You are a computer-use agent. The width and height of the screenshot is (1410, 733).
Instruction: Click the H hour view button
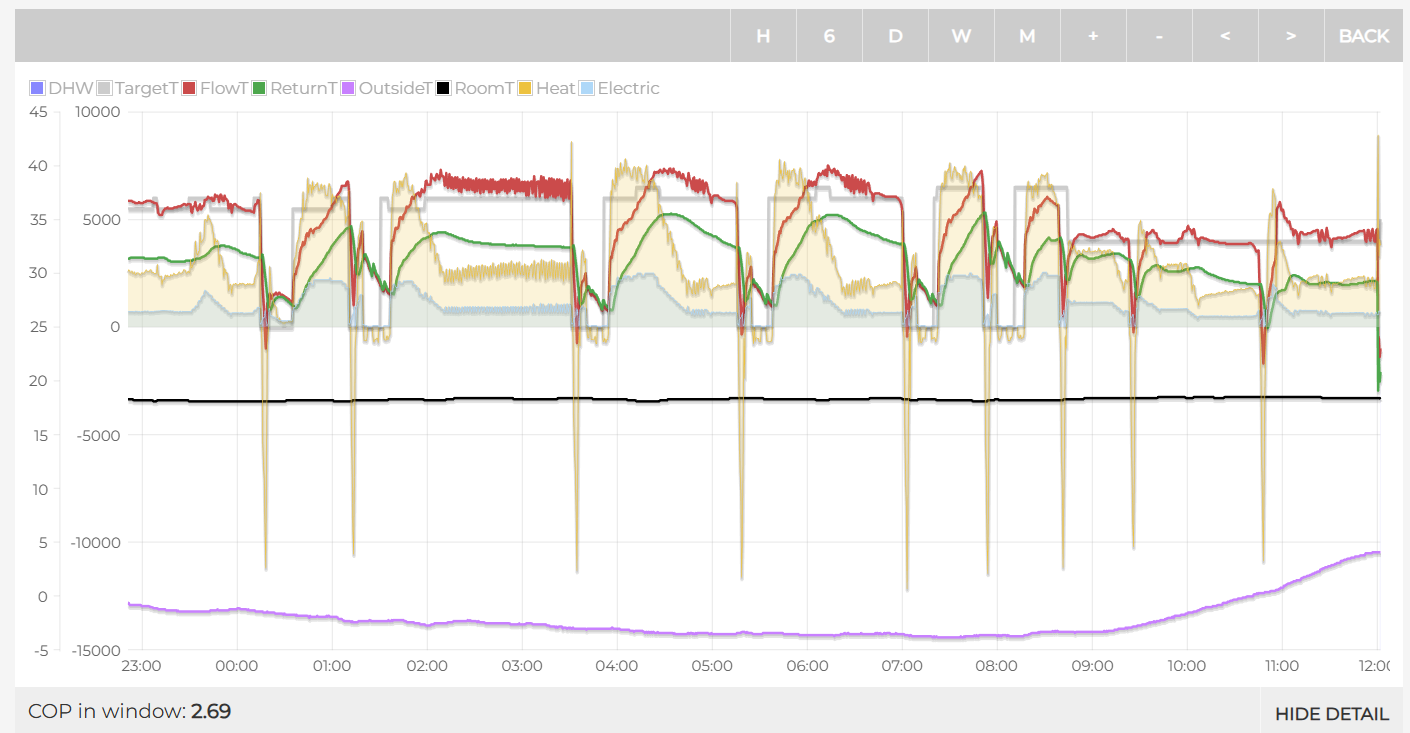tap(763, 36)
